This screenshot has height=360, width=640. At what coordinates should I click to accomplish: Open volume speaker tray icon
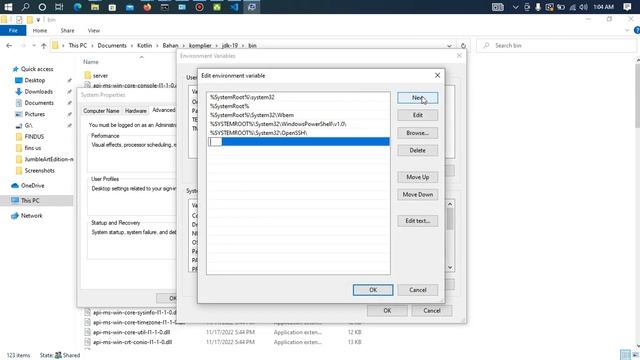(x=584, y=7)
